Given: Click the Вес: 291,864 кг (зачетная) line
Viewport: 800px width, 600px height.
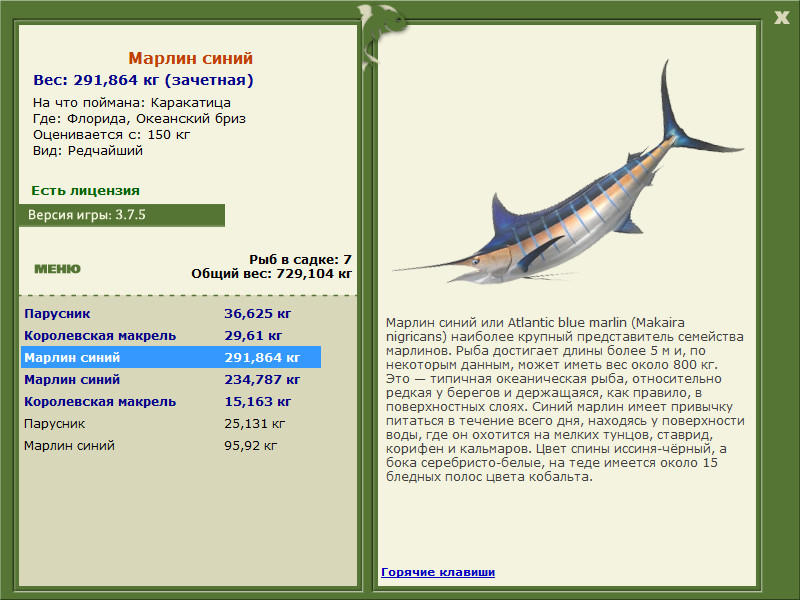Looking at the screenshot, I should pyautogui.click(x=143, y=80).
